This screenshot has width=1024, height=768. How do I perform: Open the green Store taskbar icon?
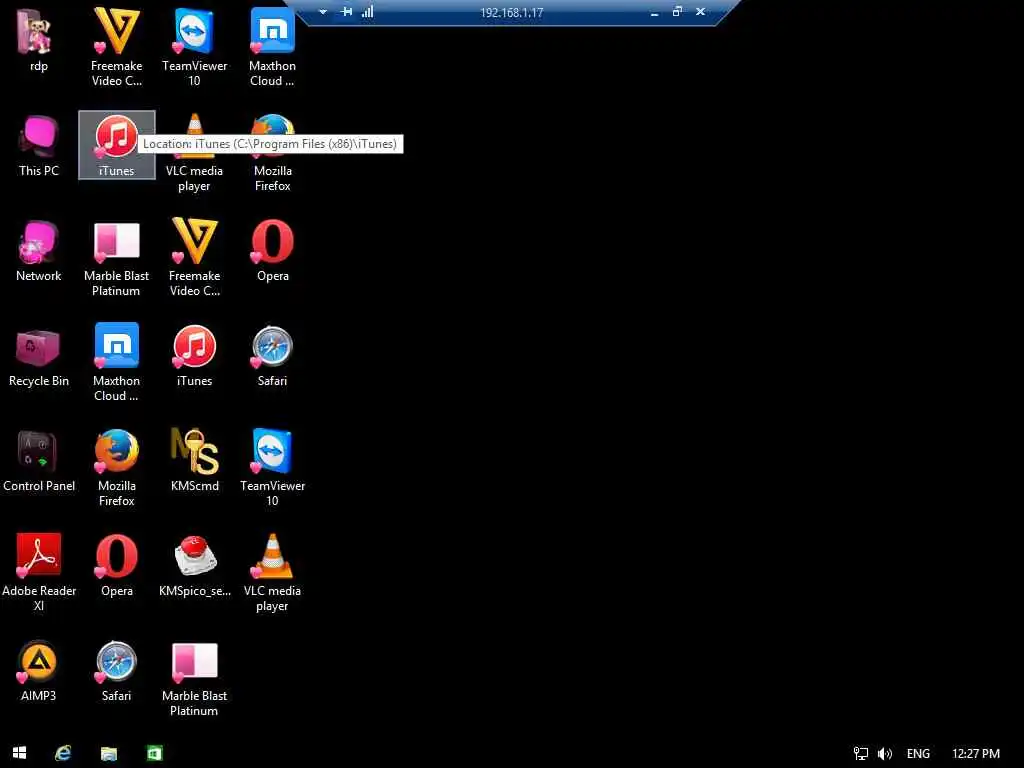coord(154,753)
